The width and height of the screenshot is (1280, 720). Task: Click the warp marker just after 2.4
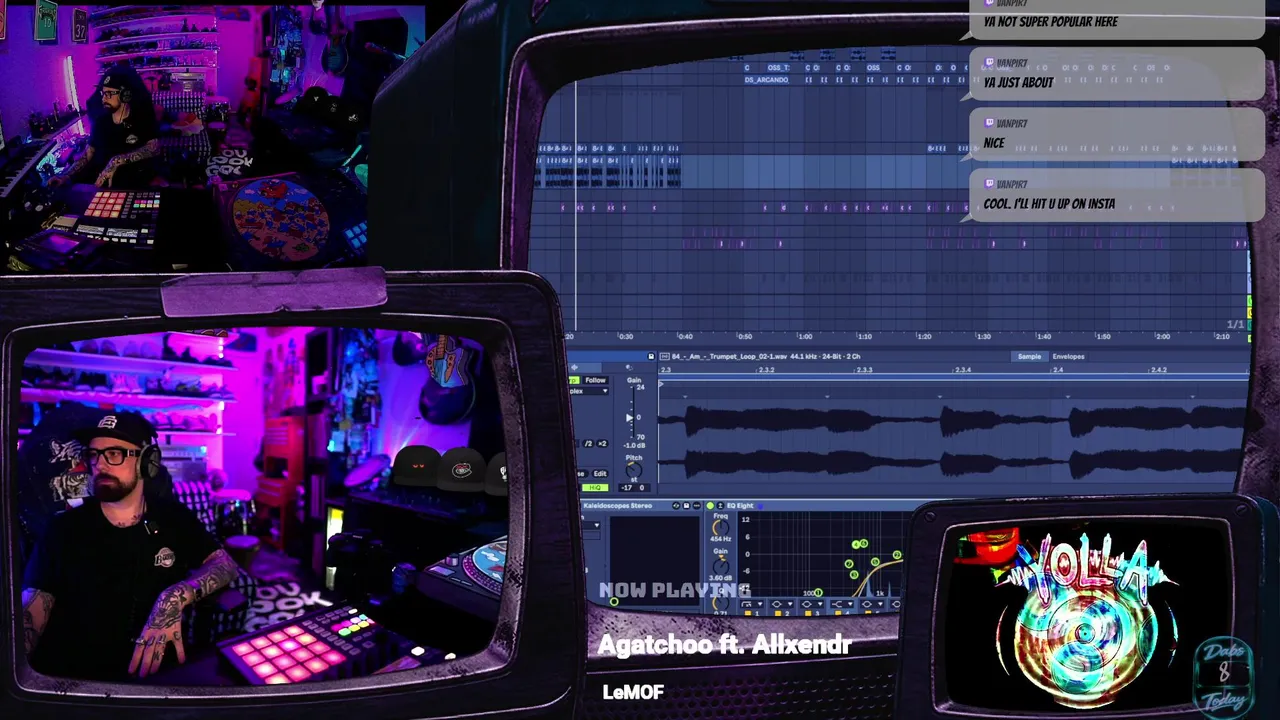coord(1067,397)
